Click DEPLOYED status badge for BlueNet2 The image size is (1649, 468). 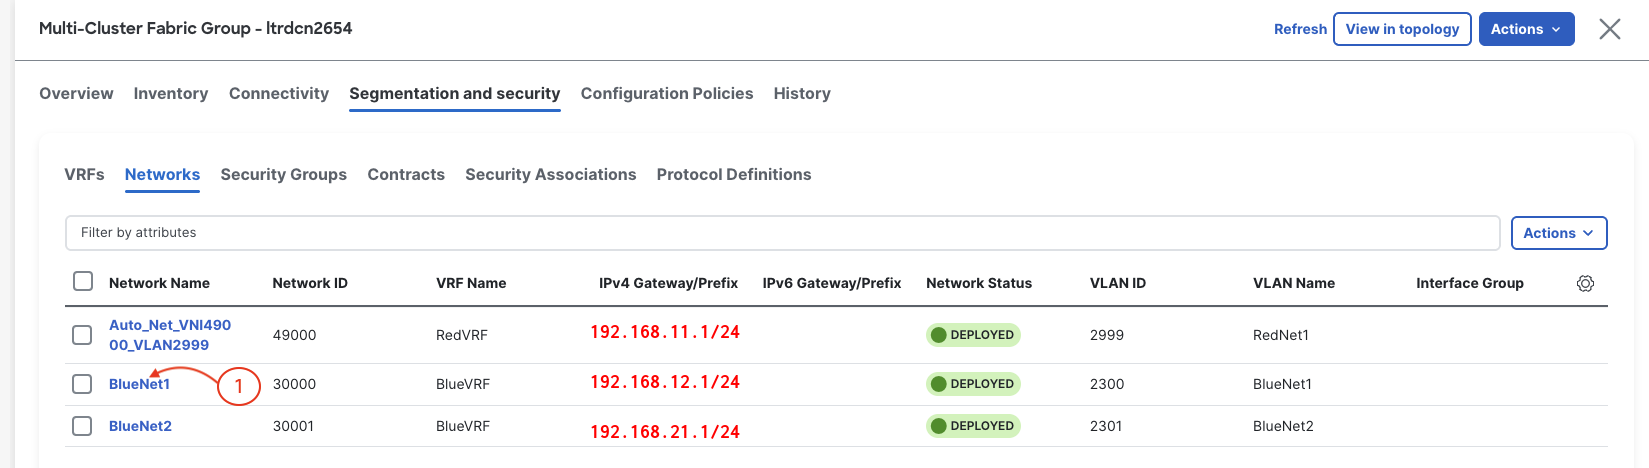click(x=973, y=426)
